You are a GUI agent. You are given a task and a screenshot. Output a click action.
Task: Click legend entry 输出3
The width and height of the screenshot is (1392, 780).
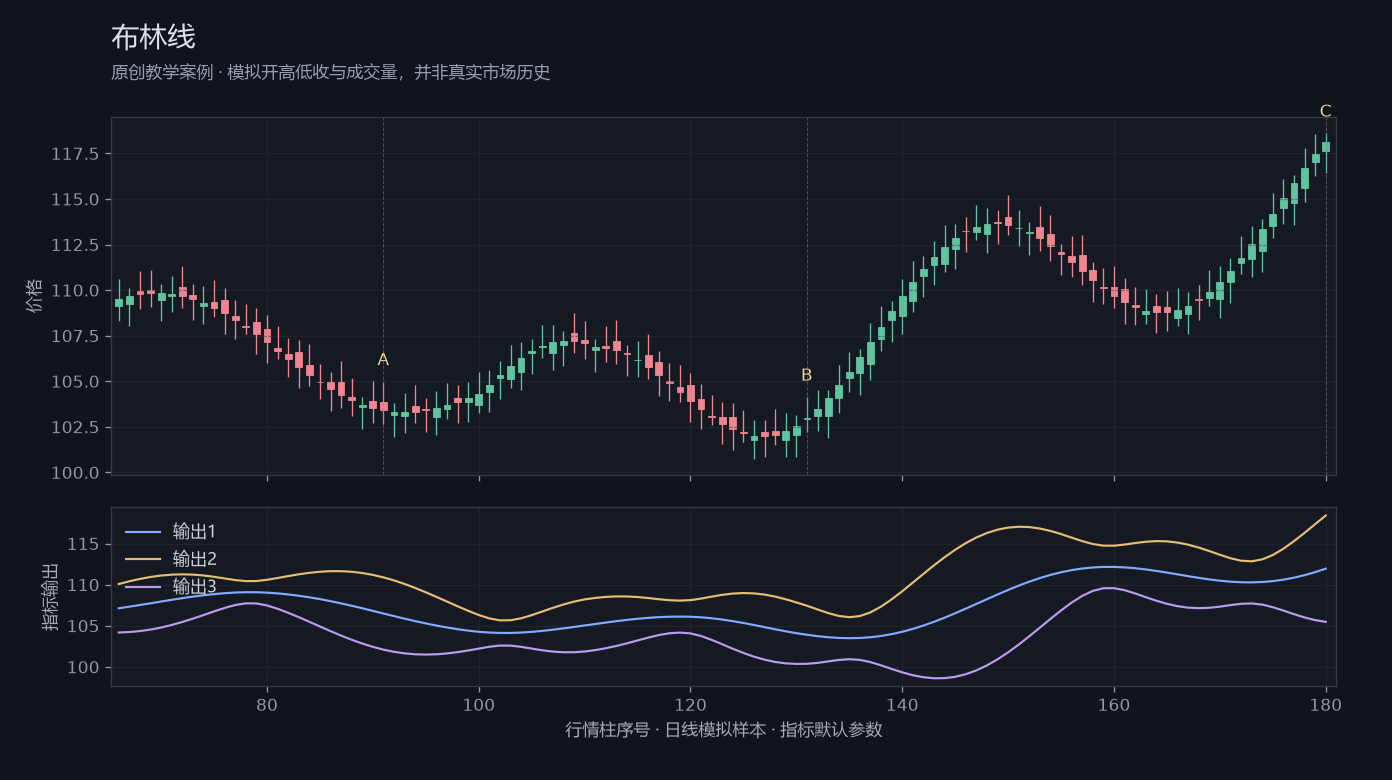[194, 587]
